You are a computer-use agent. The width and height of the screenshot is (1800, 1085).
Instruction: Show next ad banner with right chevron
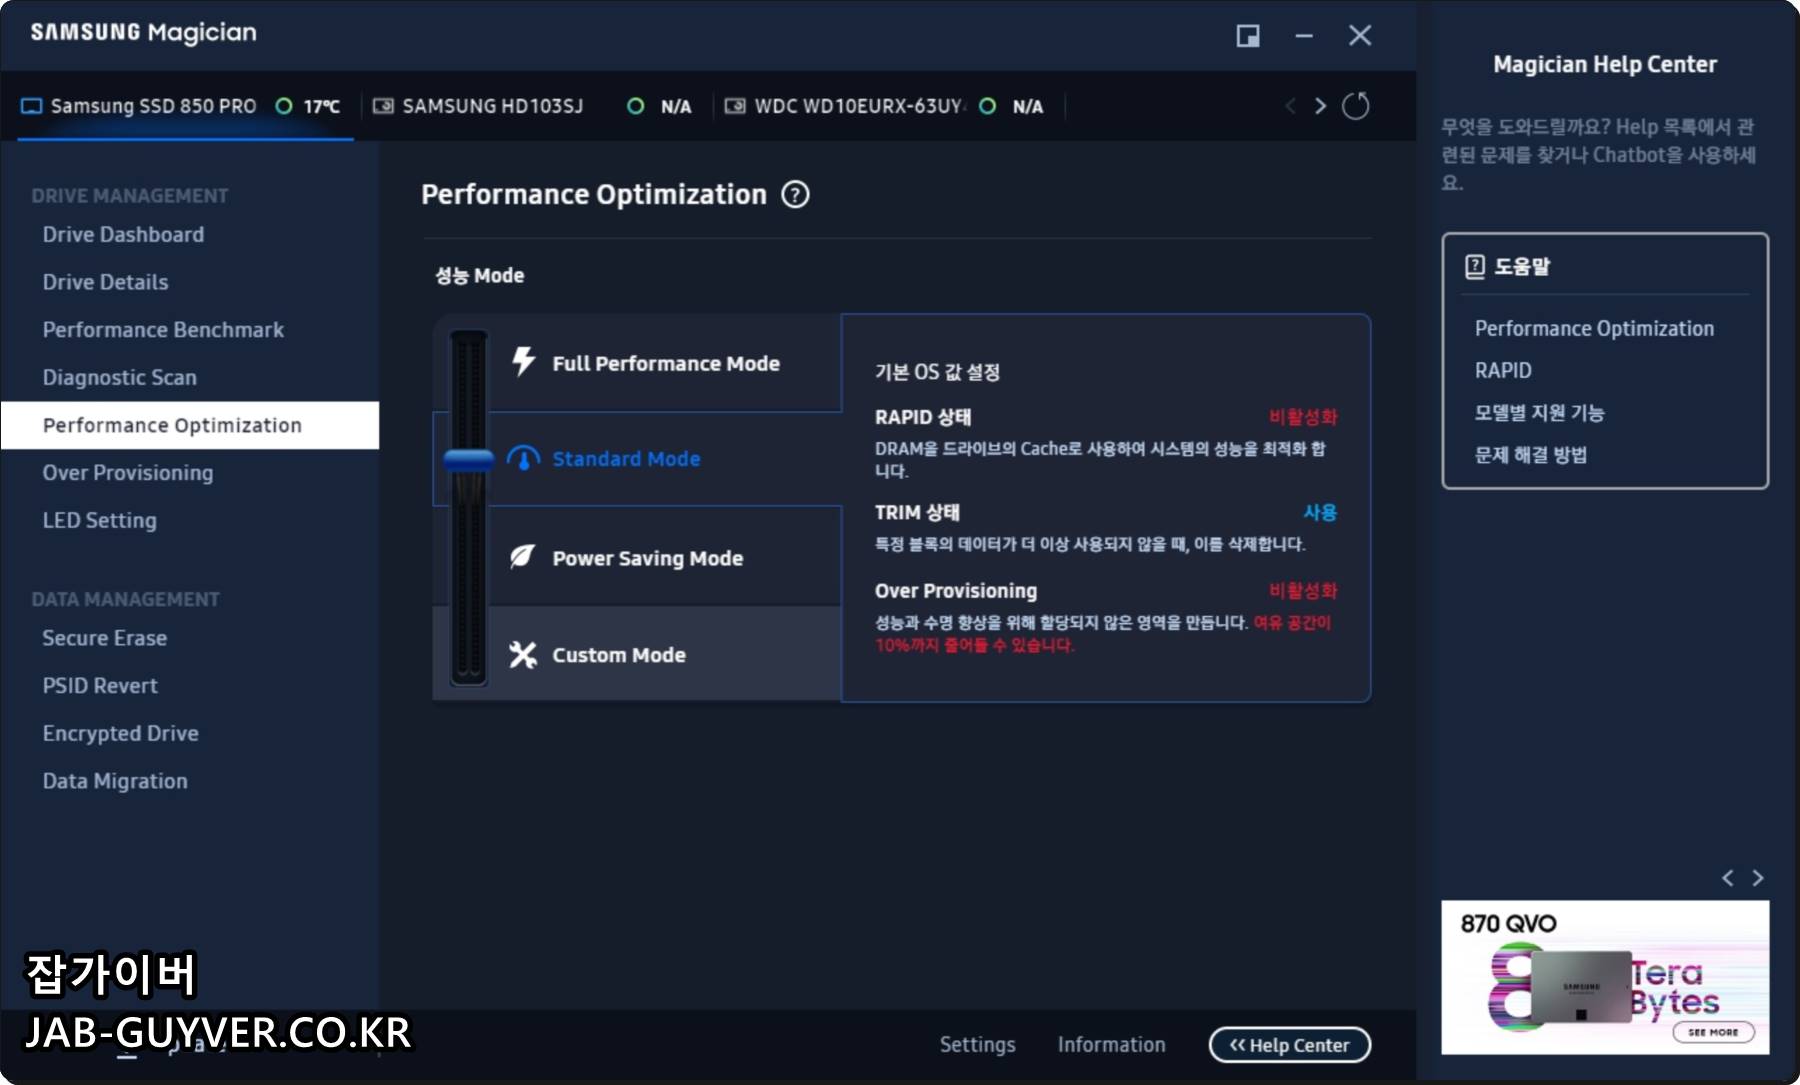coord(1758,878)
